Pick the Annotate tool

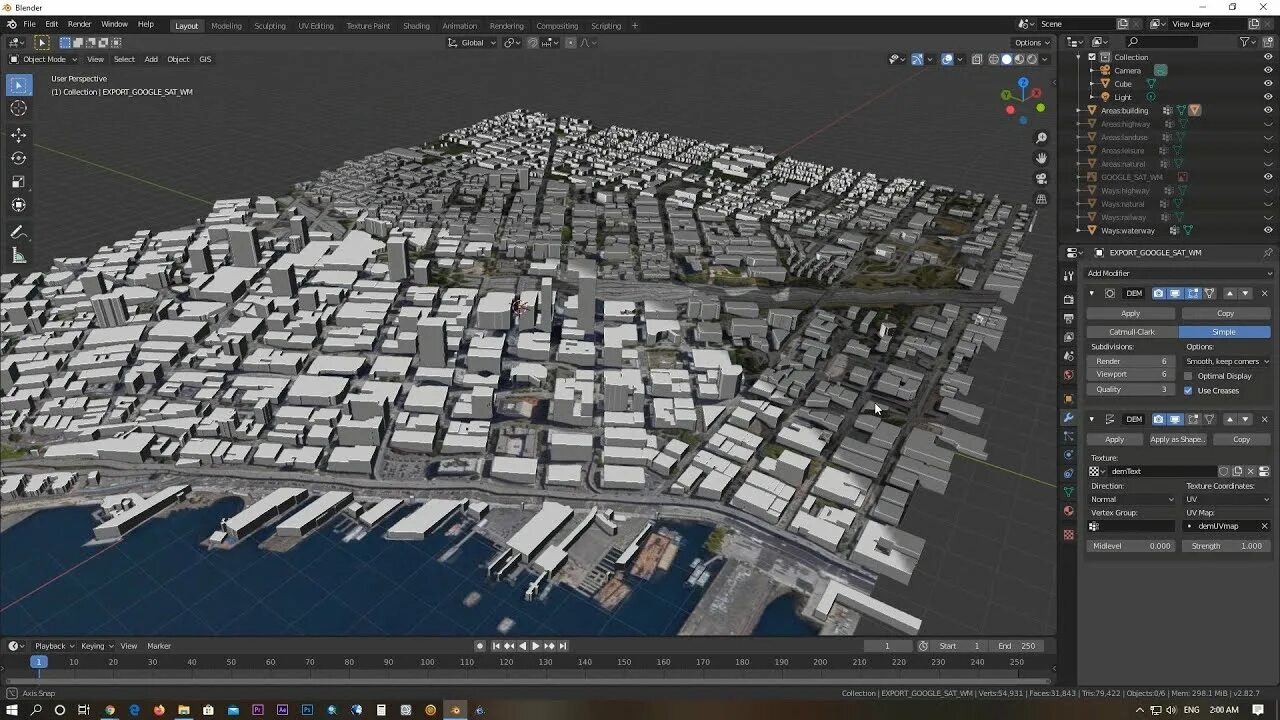(x=18, y=232)
